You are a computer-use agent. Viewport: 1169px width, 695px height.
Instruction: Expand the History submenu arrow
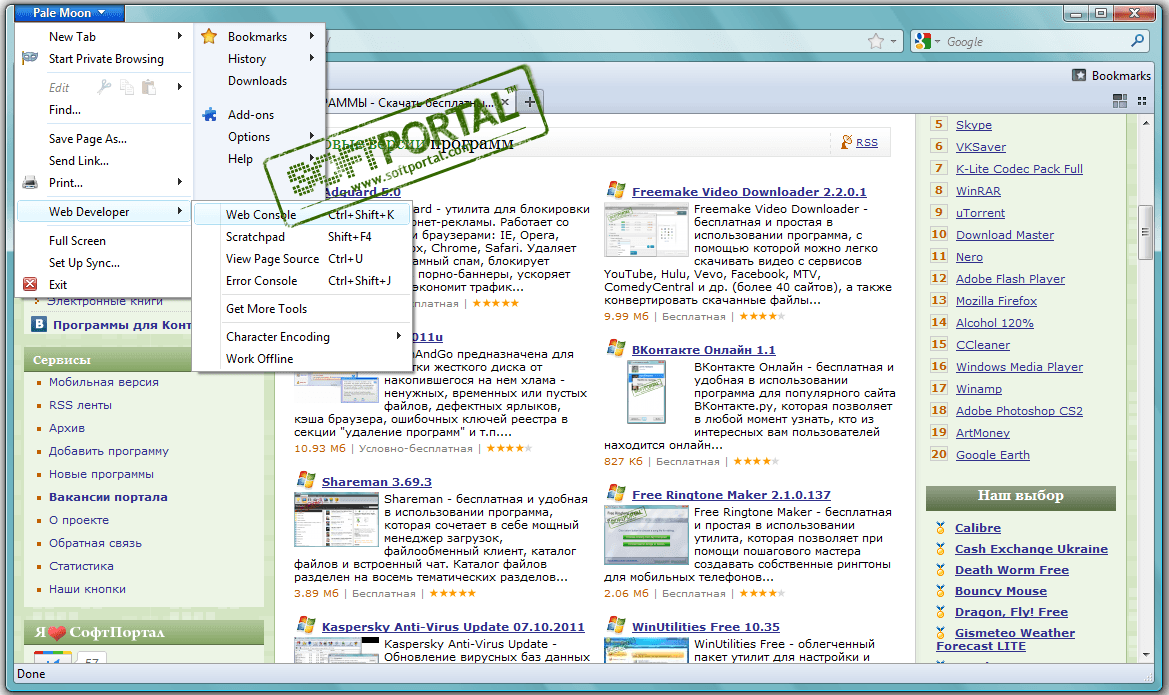tap(312, 58)
